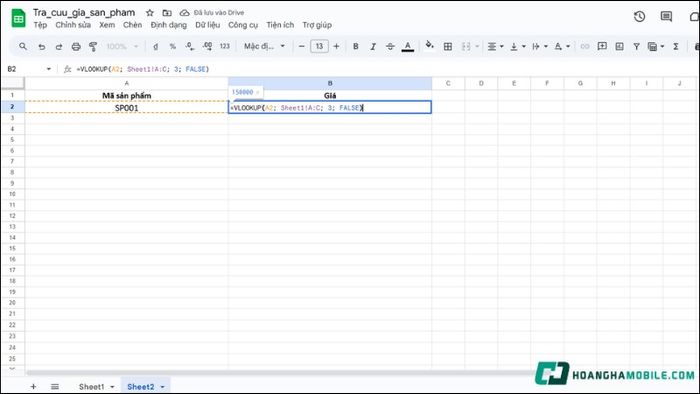
Task: Click cell containing Mã sản phẩm
Action: coord(126,95)
